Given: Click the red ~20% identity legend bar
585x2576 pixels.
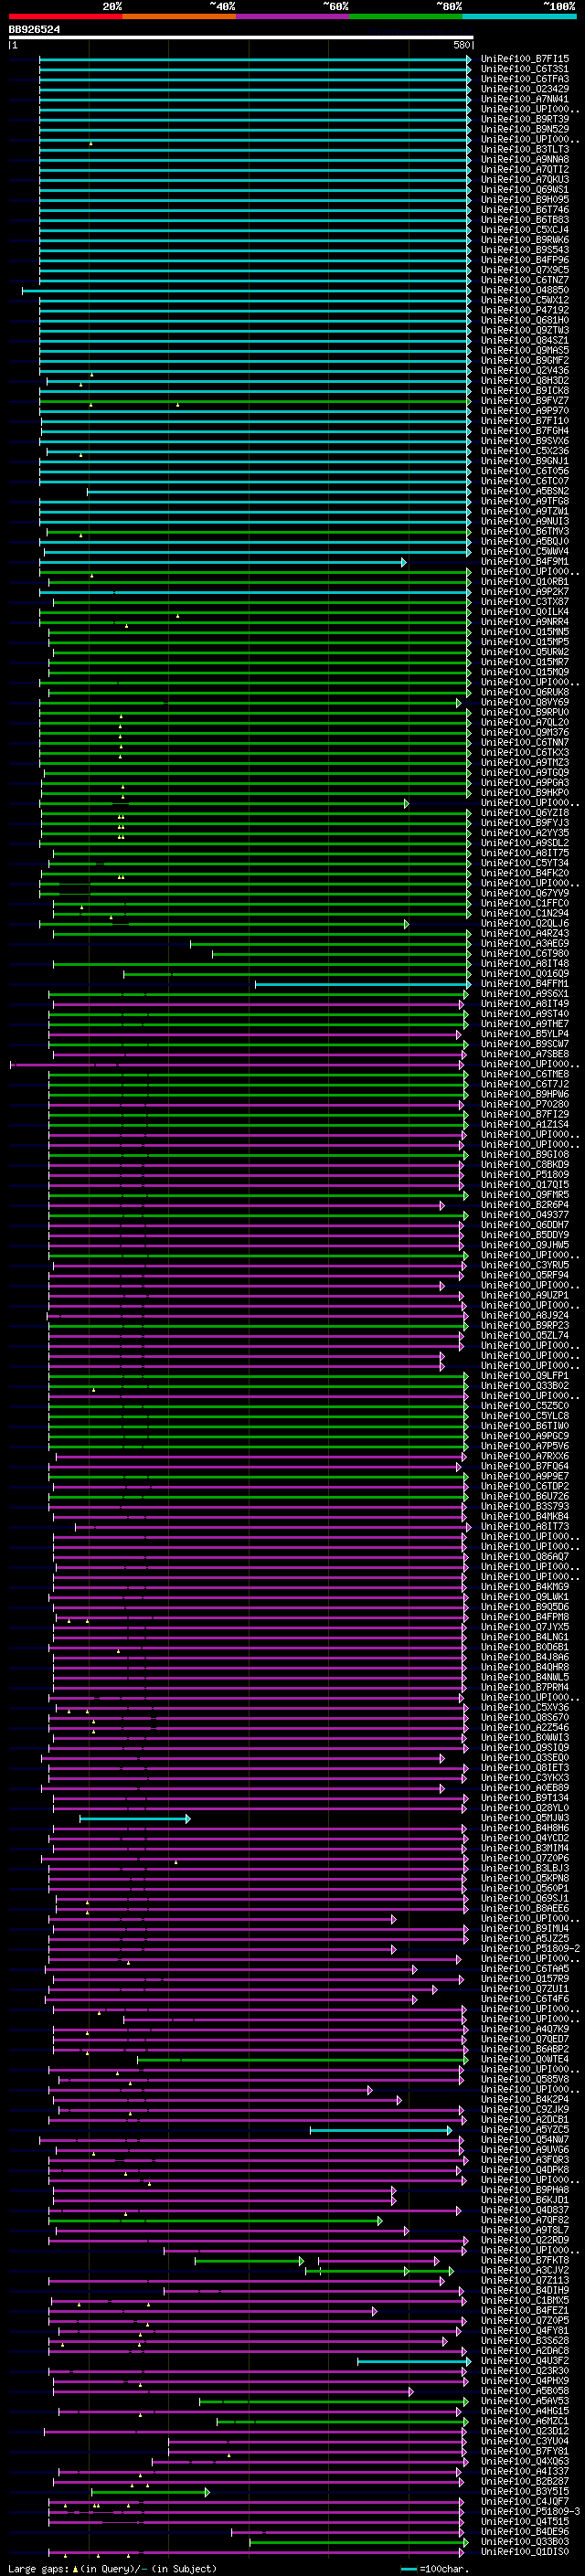Looking at the screenshot, I should tap(65, 16).
